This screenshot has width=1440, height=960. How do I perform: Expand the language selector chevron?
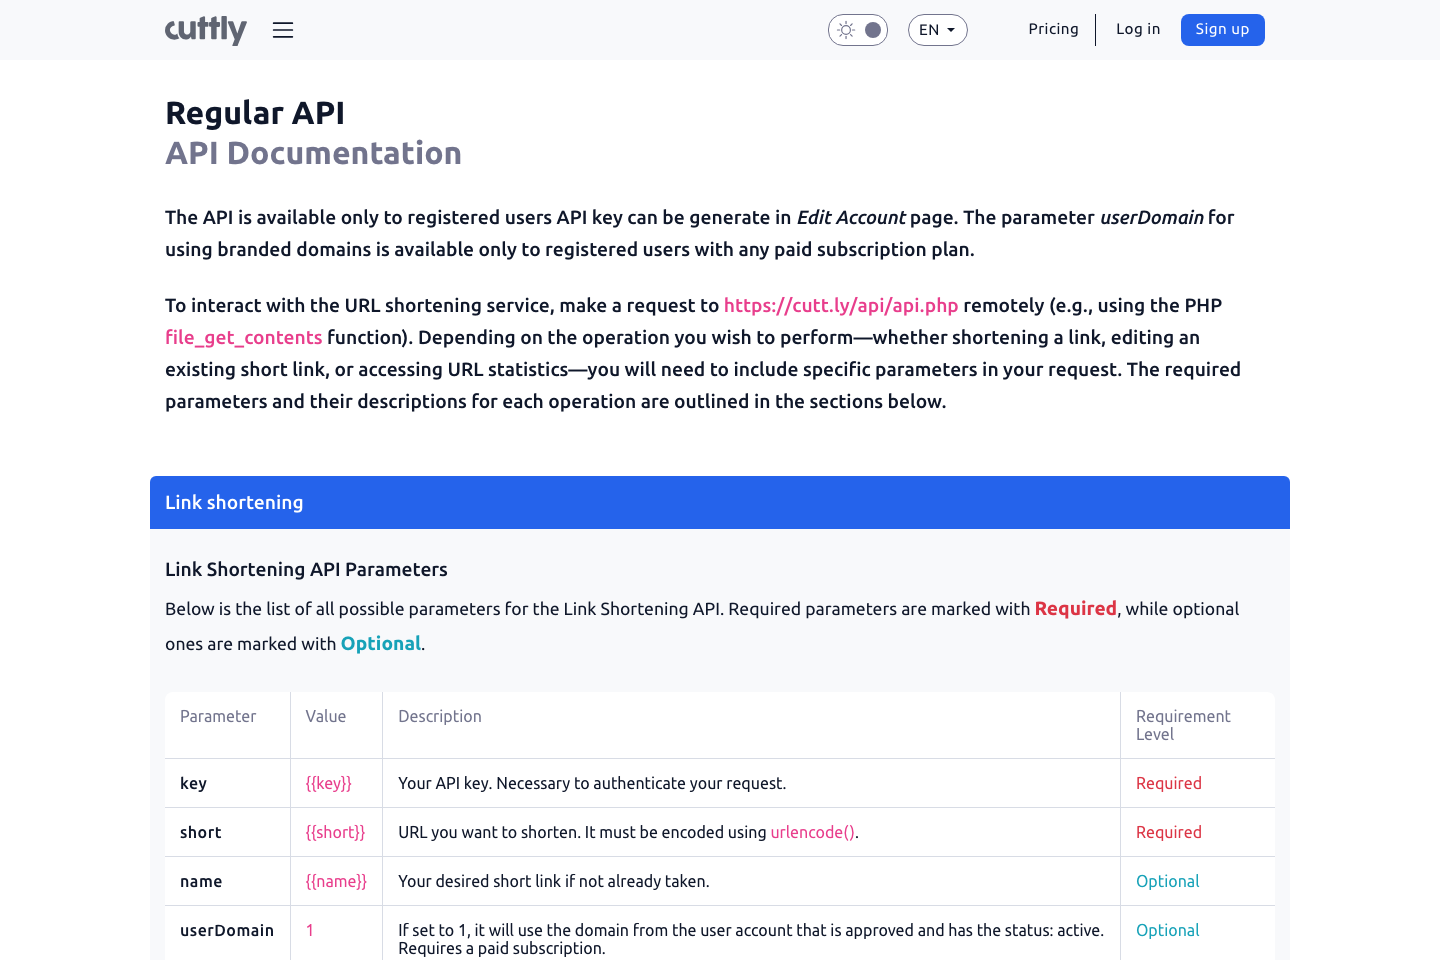click(x=951, y=30)
